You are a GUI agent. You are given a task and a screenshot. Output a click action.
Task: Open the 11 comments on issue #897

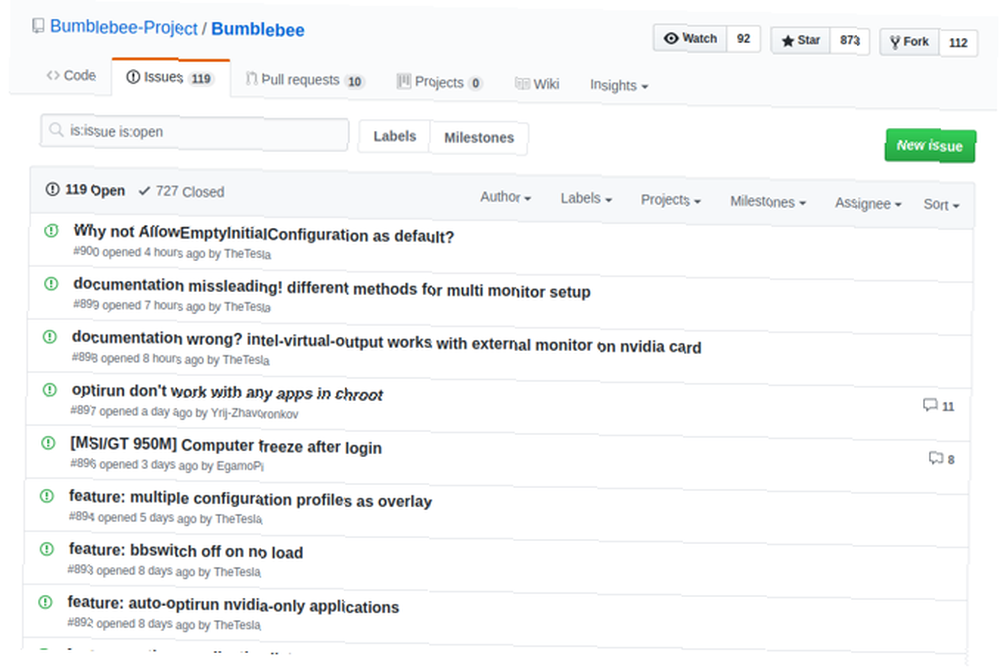(939, 406)
